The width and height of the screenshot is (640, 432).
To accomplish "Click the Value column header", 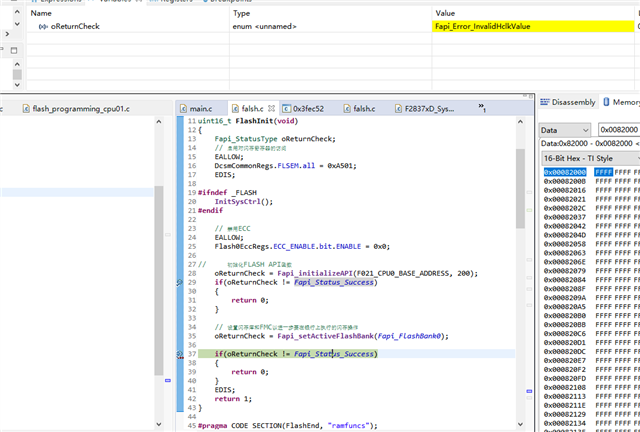I will (446, 13).
